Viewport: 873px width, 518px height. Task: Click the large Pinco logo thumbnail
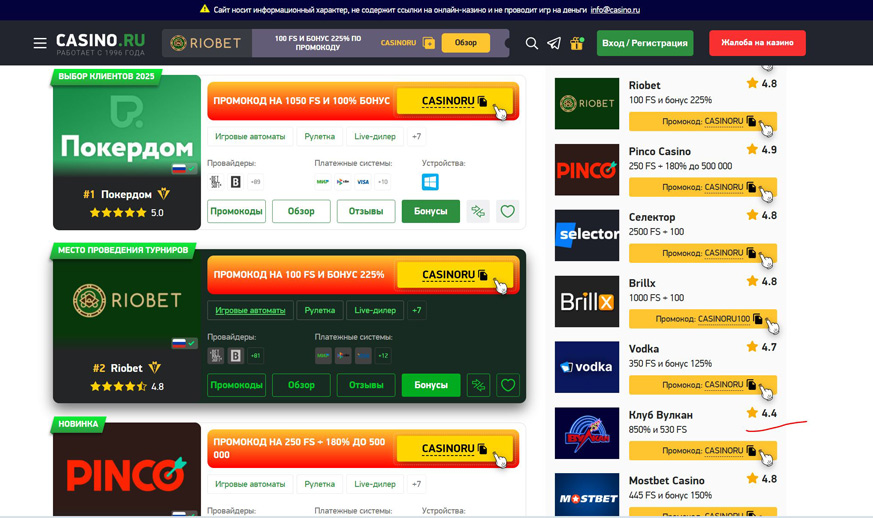(x=127, y=471)
